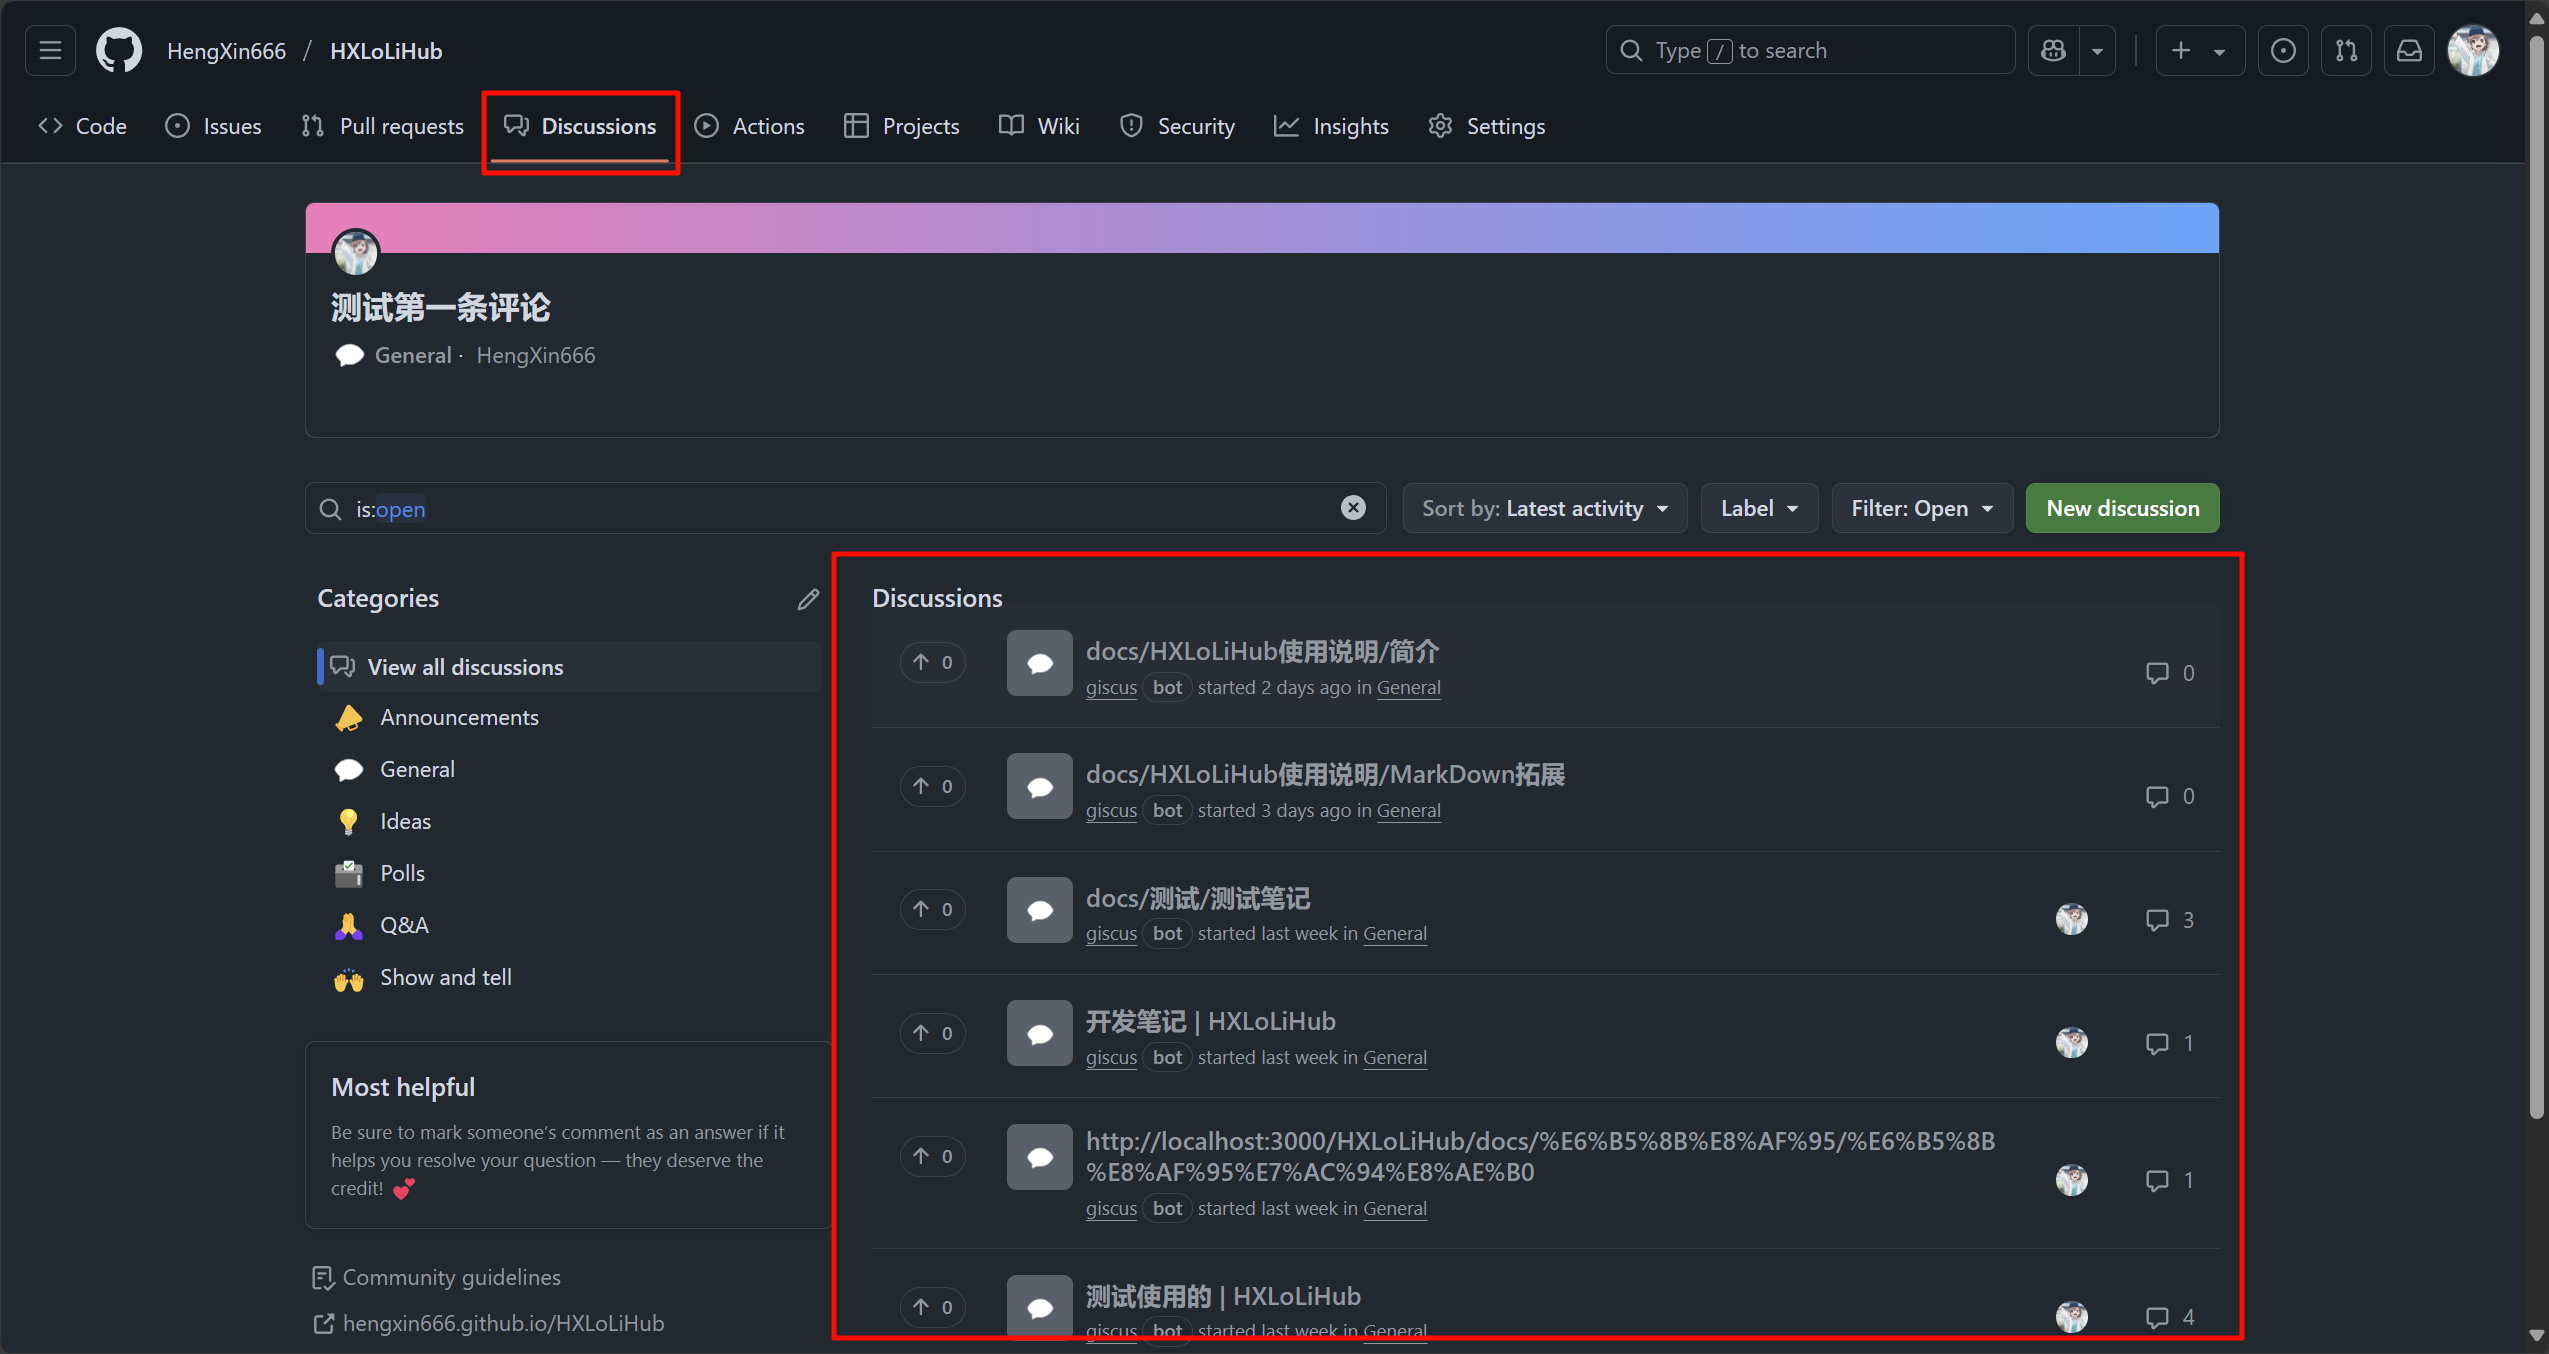The height and width of the screenshot is (1354, 2549).
Task: Open the HengXin666 owner link
Action: click(x=226, y=51)
